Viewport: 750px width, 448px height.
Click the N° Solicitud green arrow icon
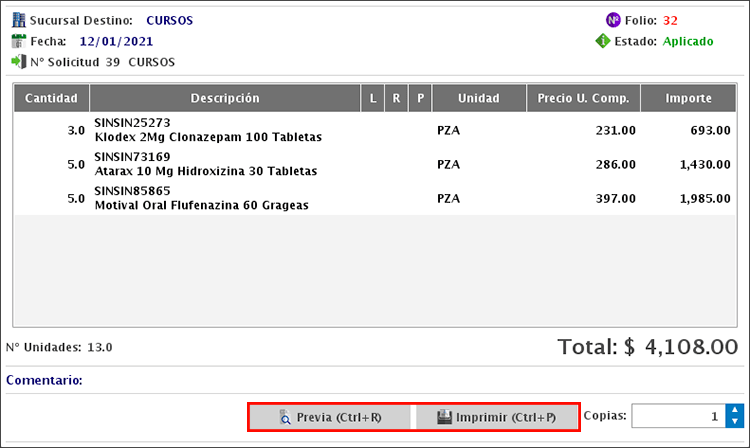click(18, 62)
